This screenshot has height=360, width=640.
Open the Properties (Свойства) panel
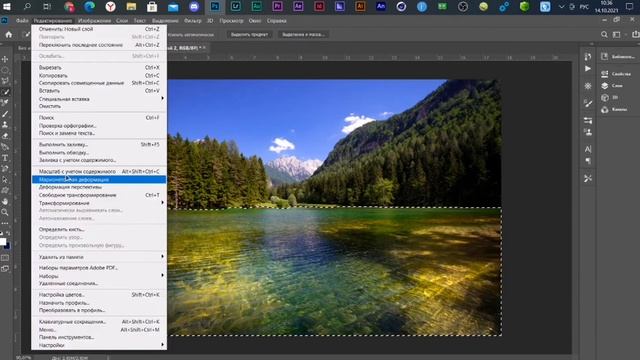616,74
